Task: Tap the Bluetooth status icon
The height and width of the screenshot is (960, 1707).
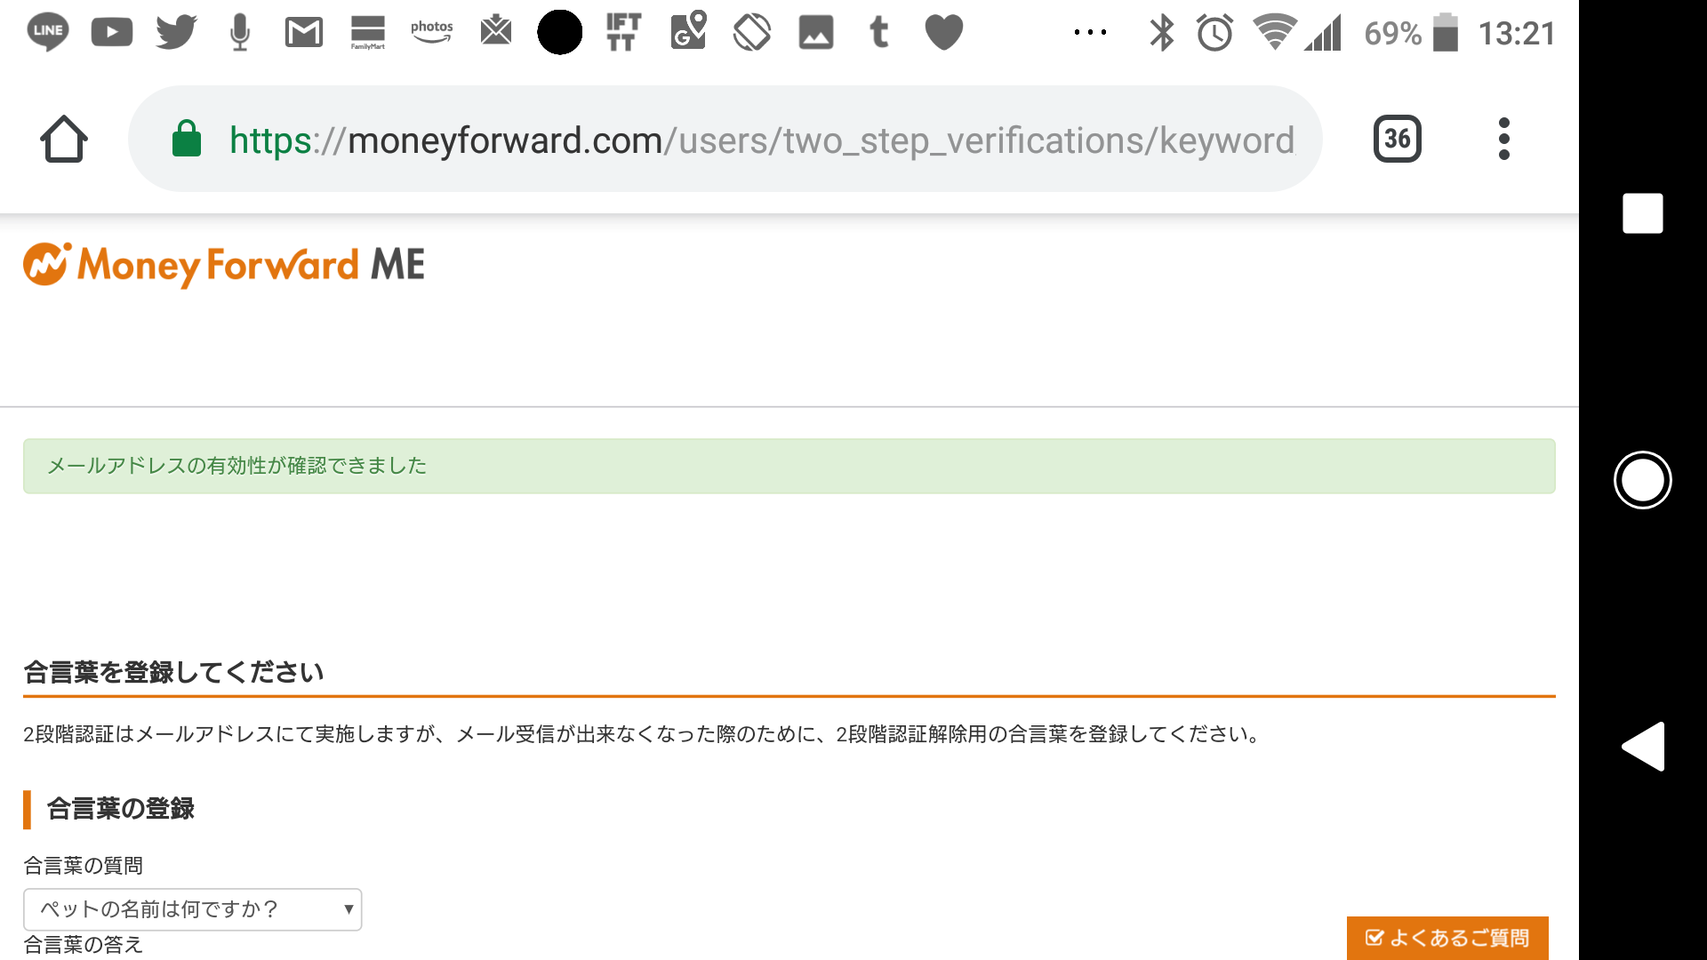Action: coord(1161,33)
